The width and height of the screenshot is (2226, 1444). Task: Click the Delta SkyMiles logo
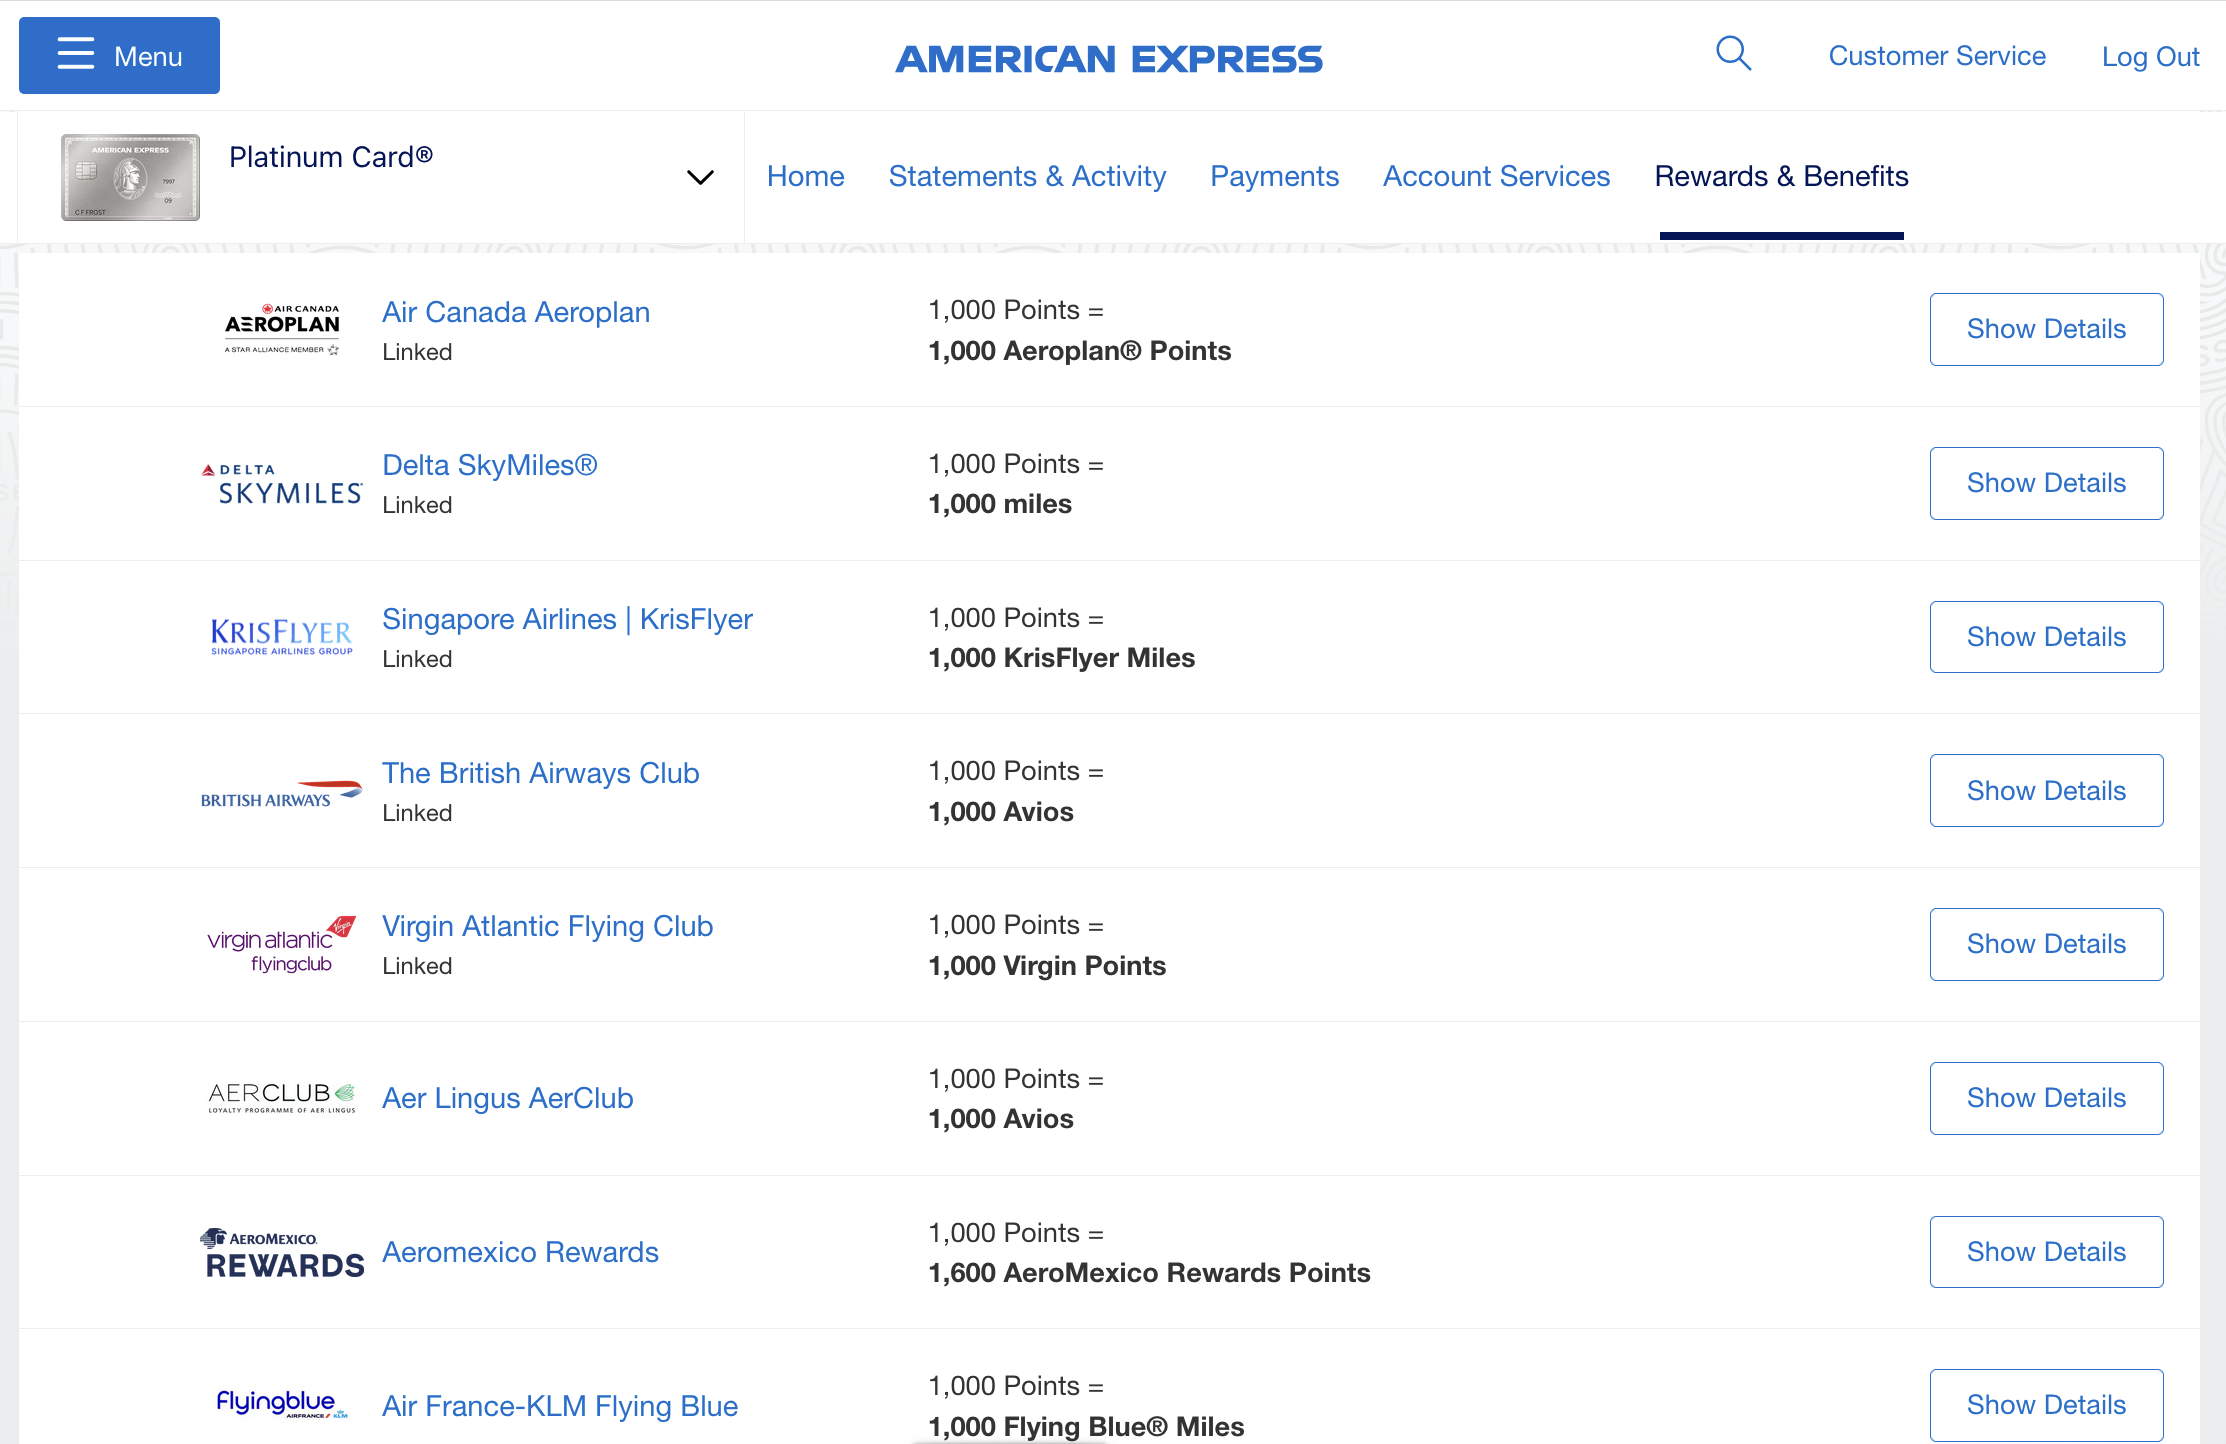[281, 483]
